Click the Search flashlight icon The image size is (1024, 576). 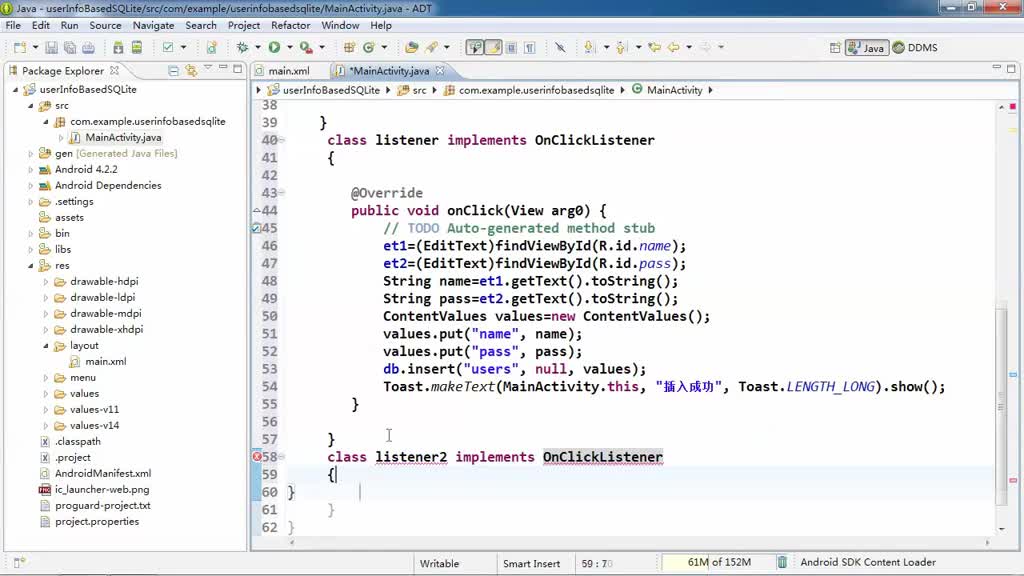tap(432, 48)
